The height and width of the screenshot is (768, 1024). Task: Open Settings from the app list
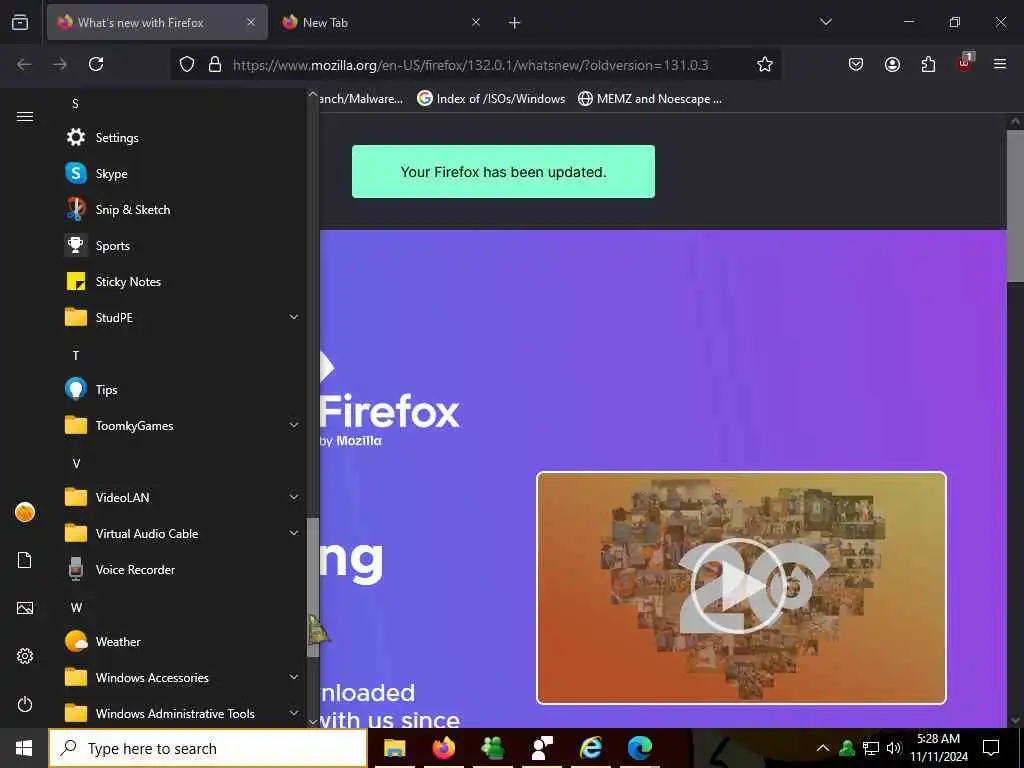(x=183, y=138)
